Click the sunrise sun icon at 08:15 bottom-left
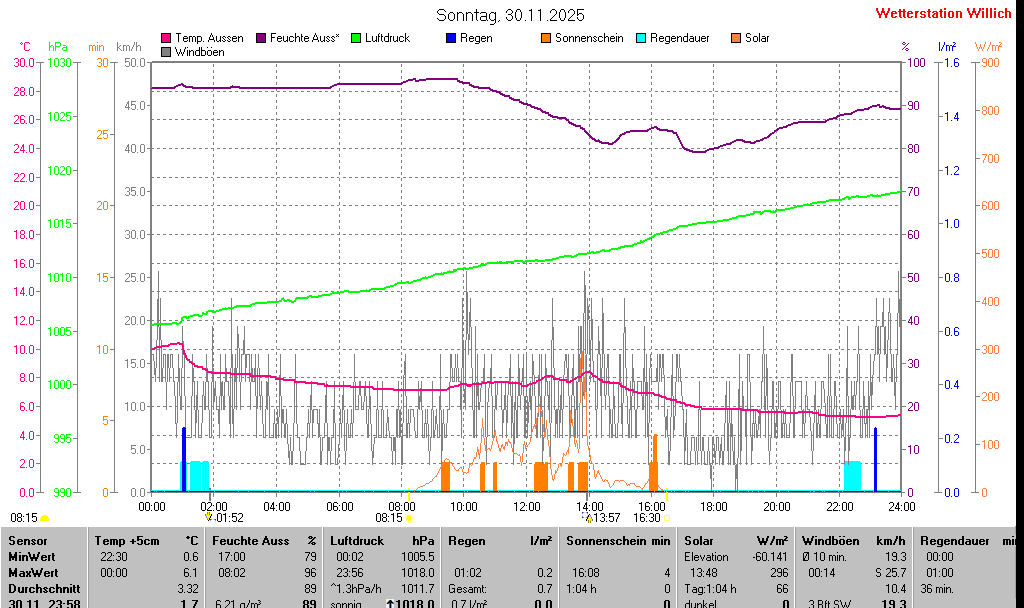The image size is (1024, 608). (x=44, y=518)
